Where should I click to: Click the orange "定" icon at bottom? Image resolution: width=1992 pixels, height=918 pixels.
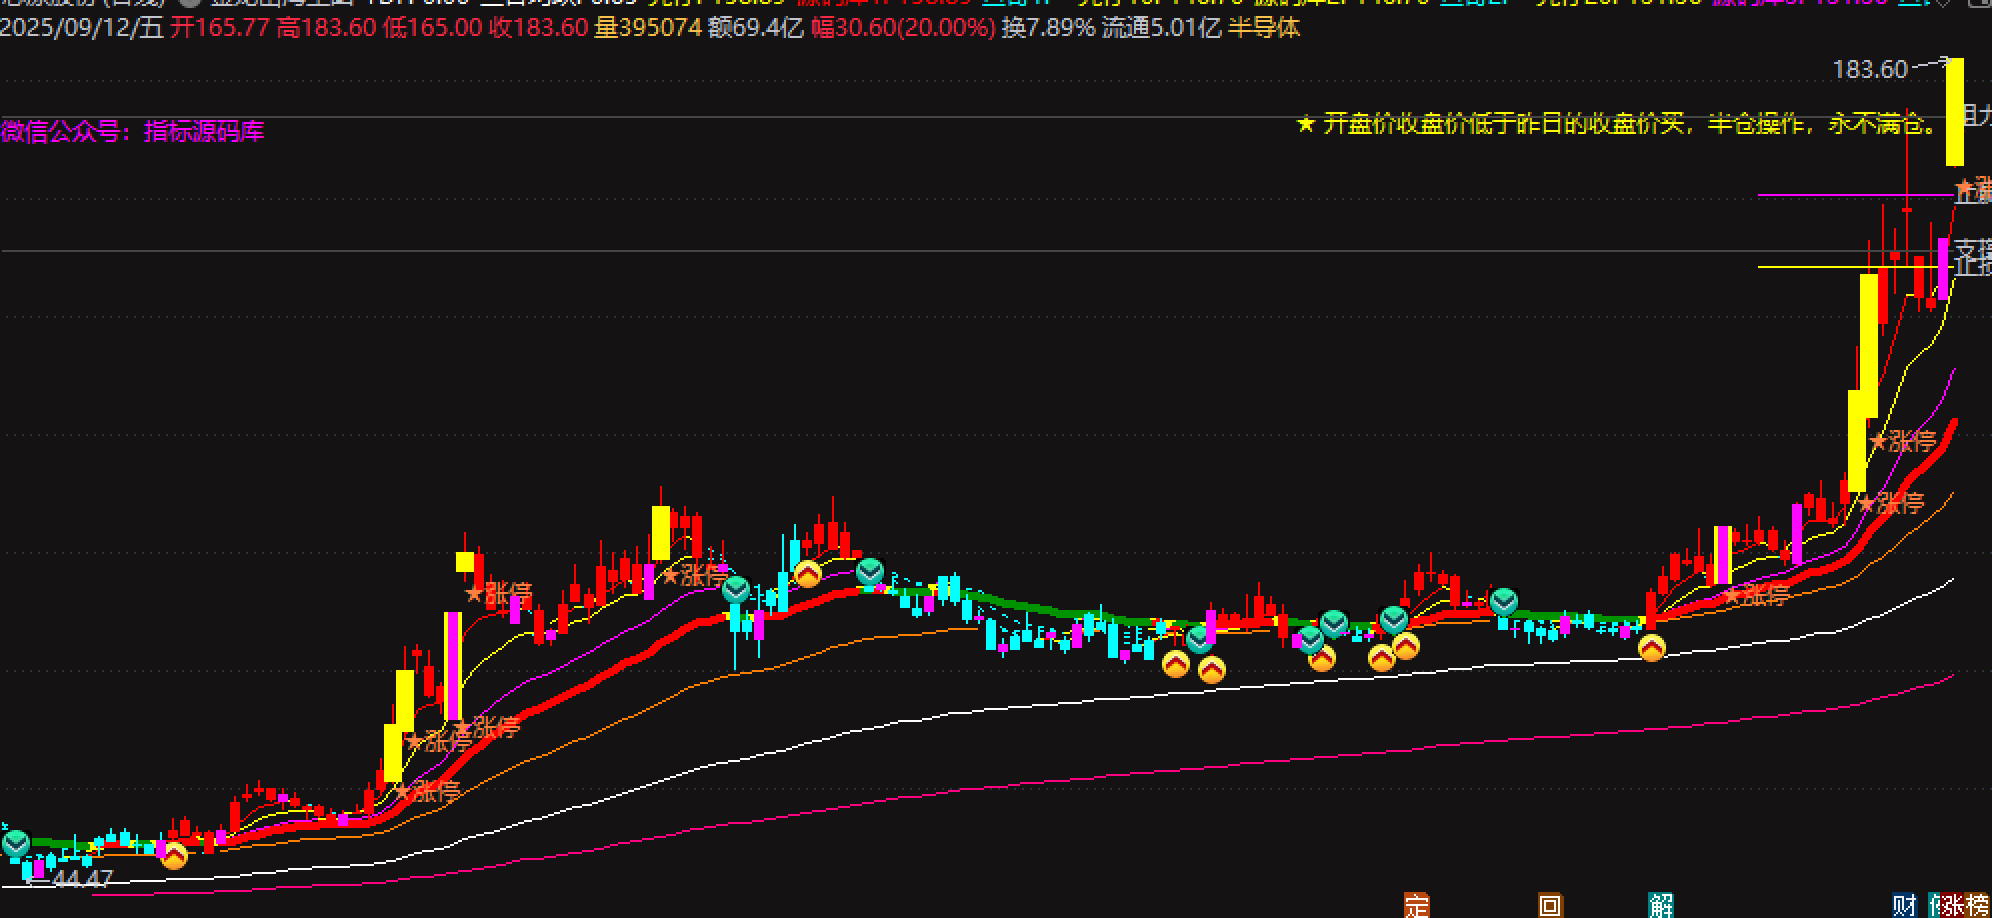coord(1416,906)
